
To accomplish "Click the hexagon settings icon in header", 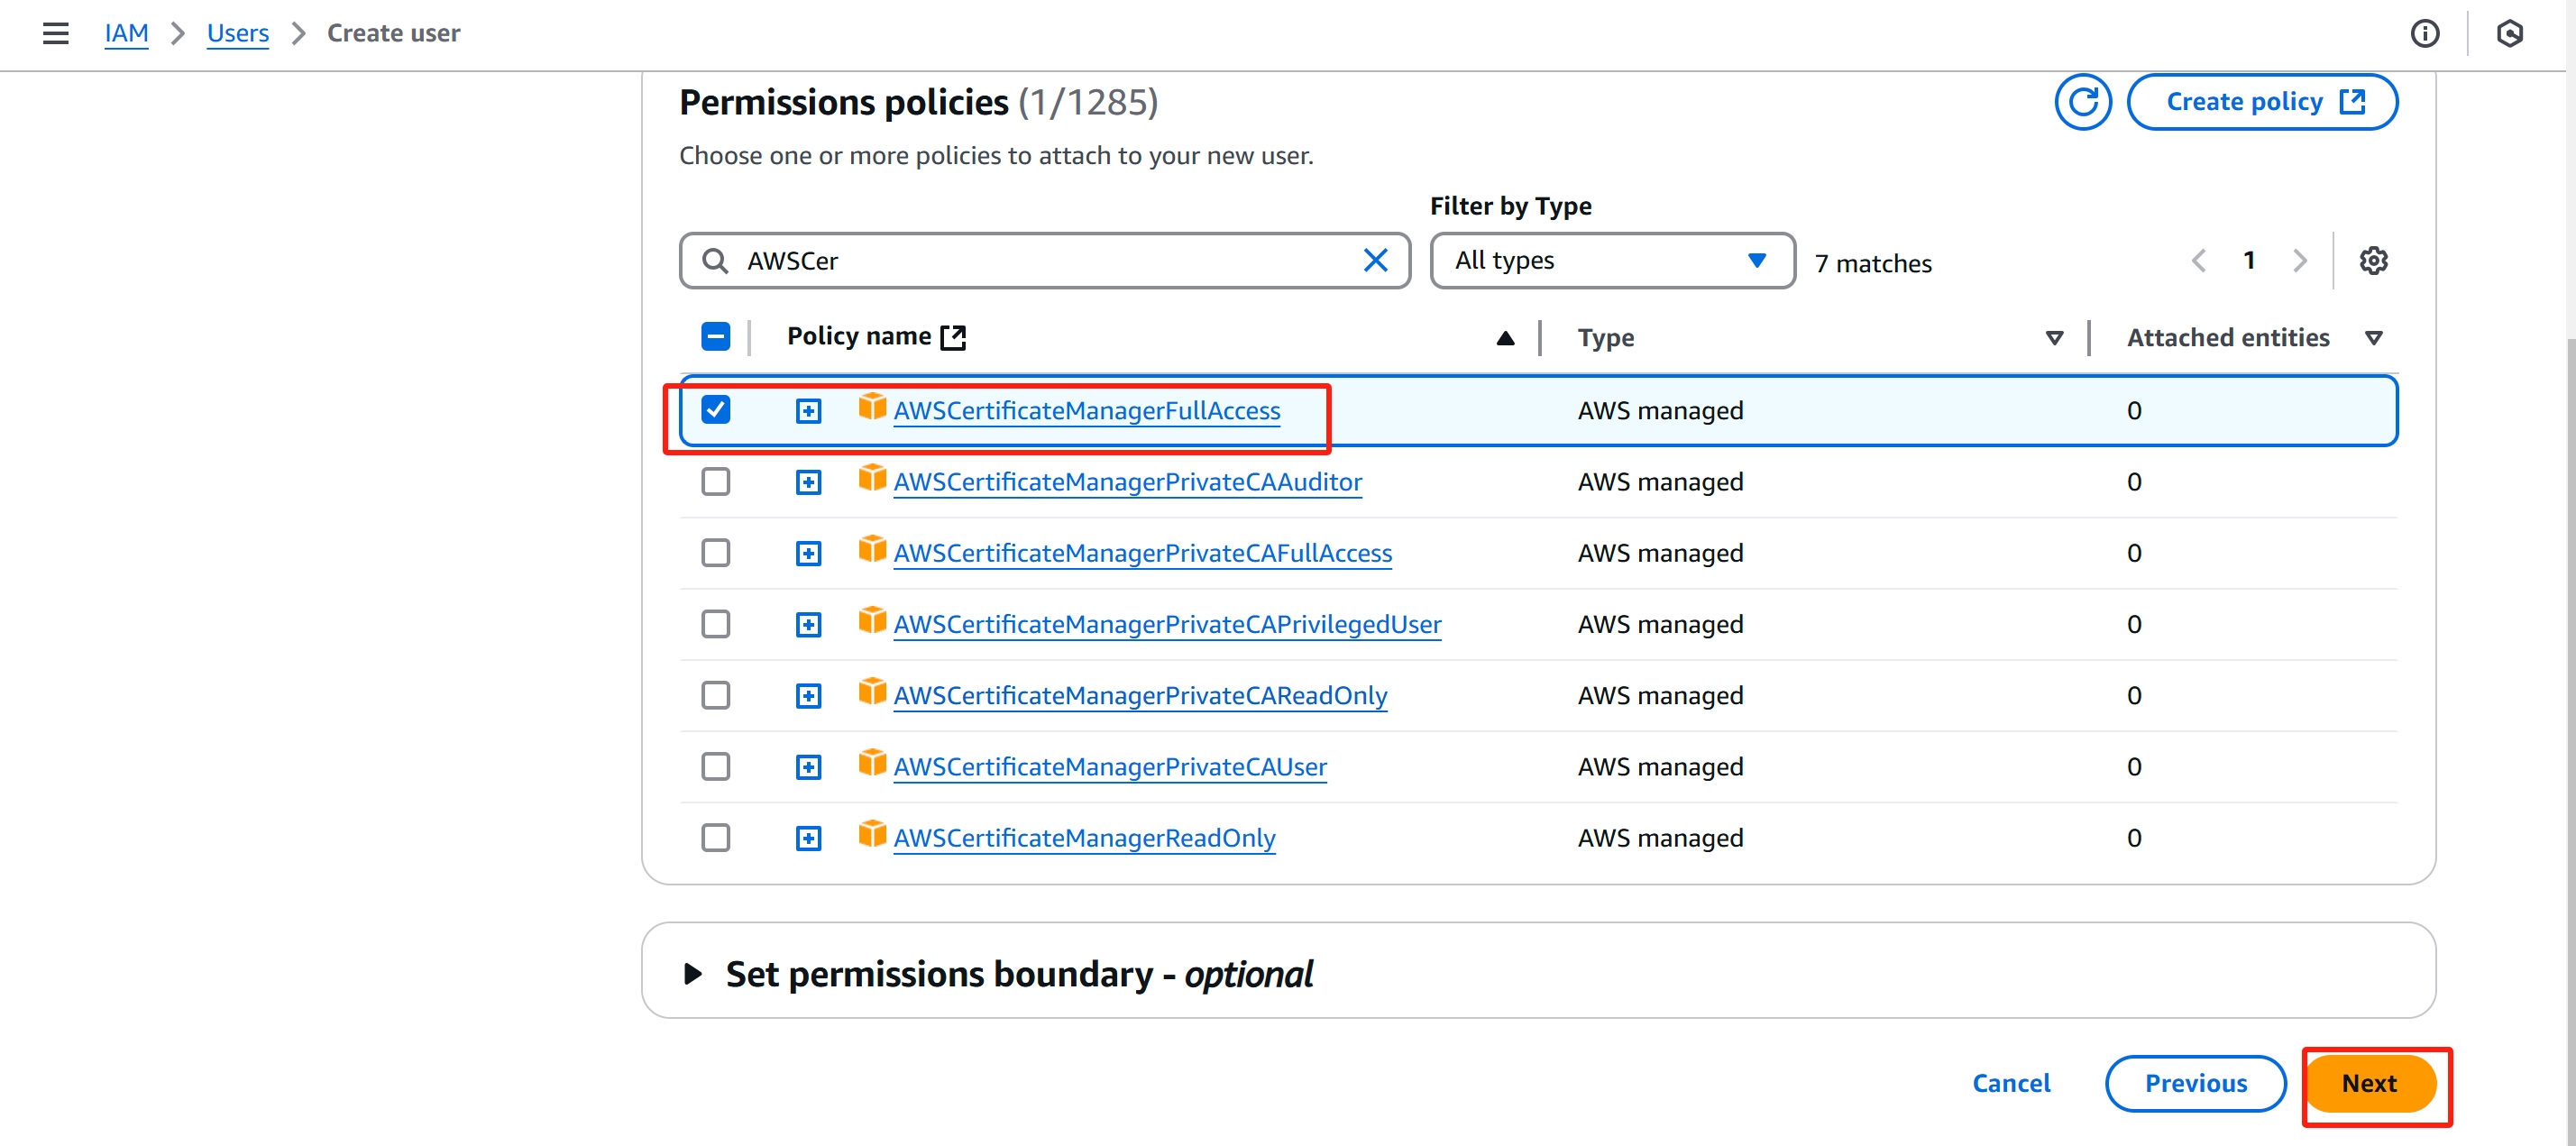I will click(x=2510, y=33).
